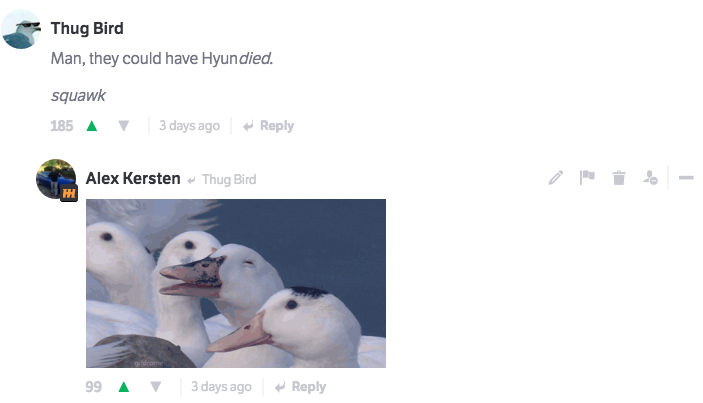Open the ducks GIF image
Image resolution: width=703 pixels, height=403 pixels.
tap(236, 283)
